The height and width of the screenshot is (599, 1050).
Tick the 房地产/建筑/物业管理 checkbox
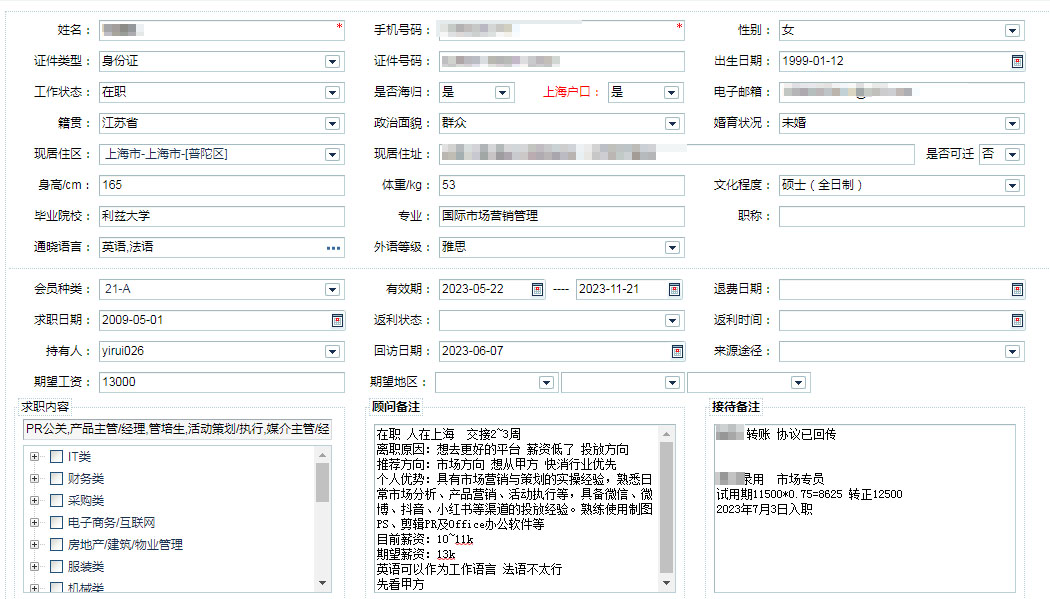point(56,545)
